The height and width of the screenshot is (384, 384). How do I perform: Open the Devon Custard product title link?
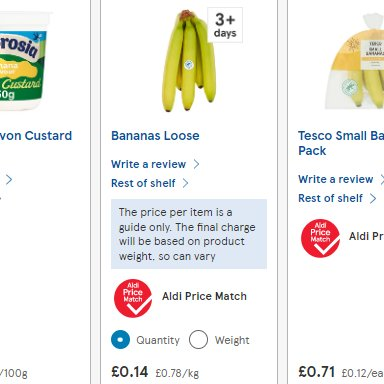click(36, 136)
